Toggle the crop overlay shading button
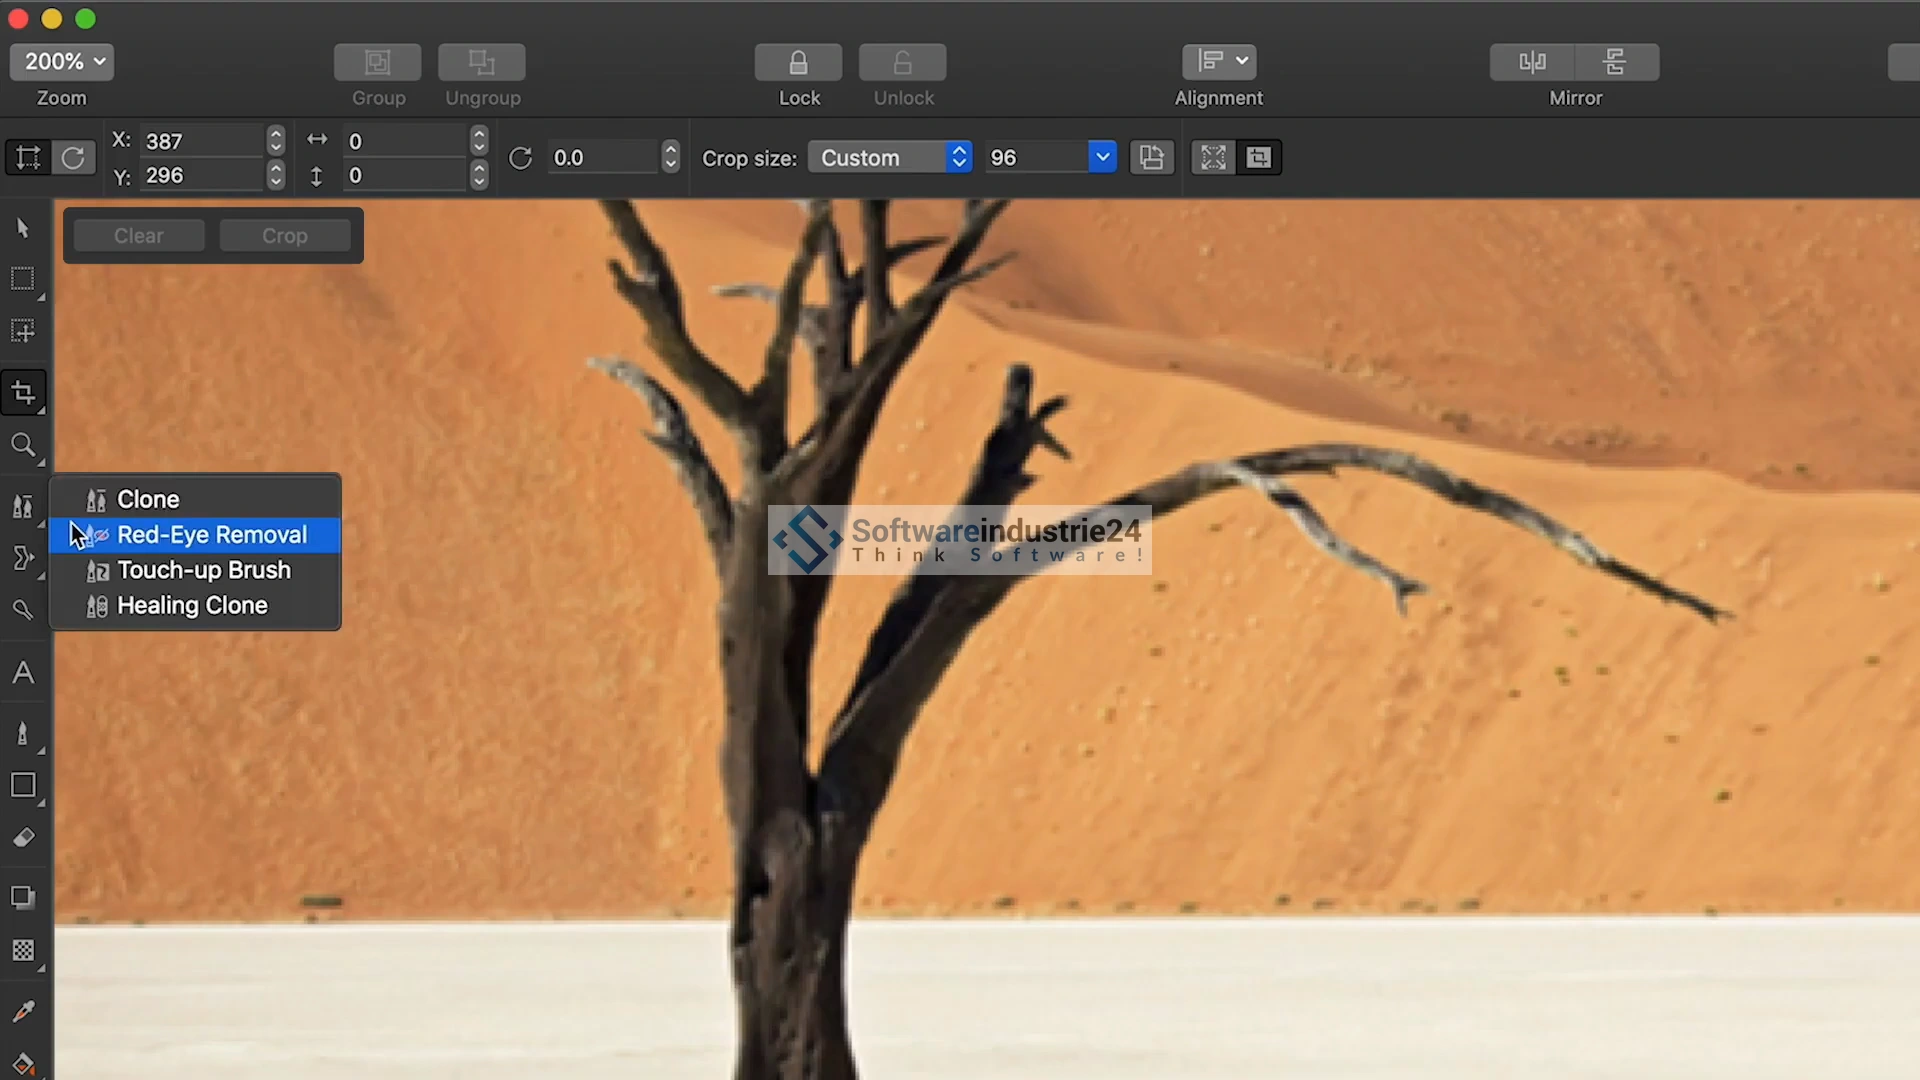The image size is (1920, 1080). (1258, 158)
